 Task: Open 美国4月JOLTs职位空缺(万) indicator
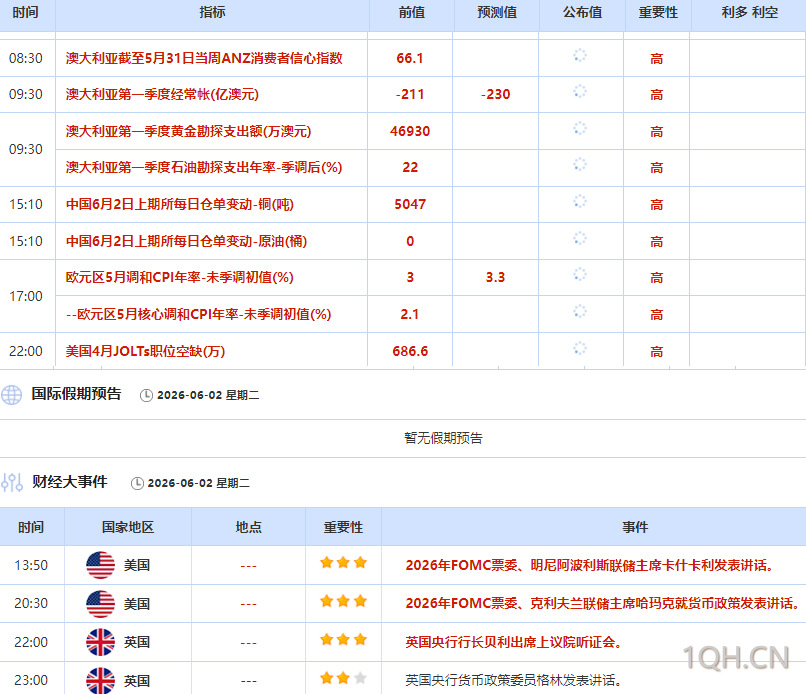pos(145,351)
